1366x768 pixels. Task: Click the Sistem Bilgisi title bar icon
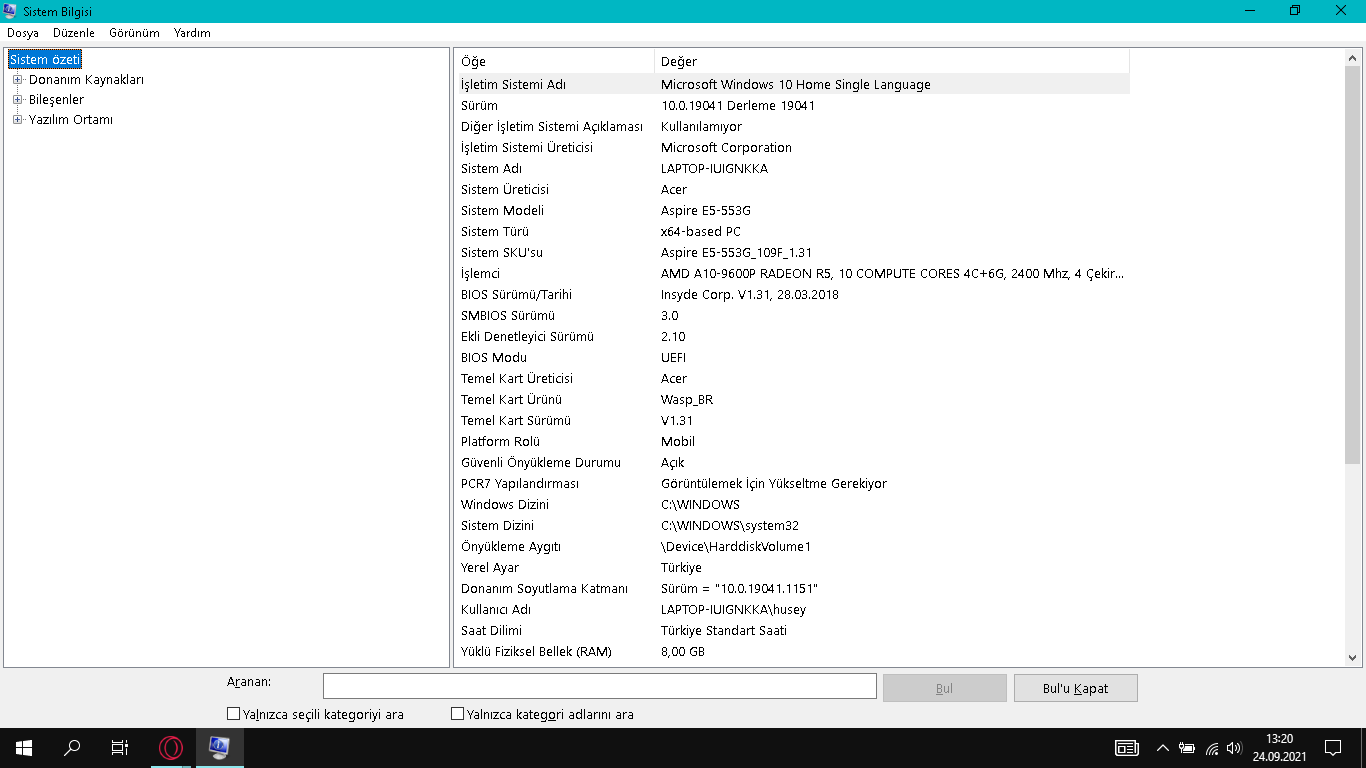(x=11, y=11)
